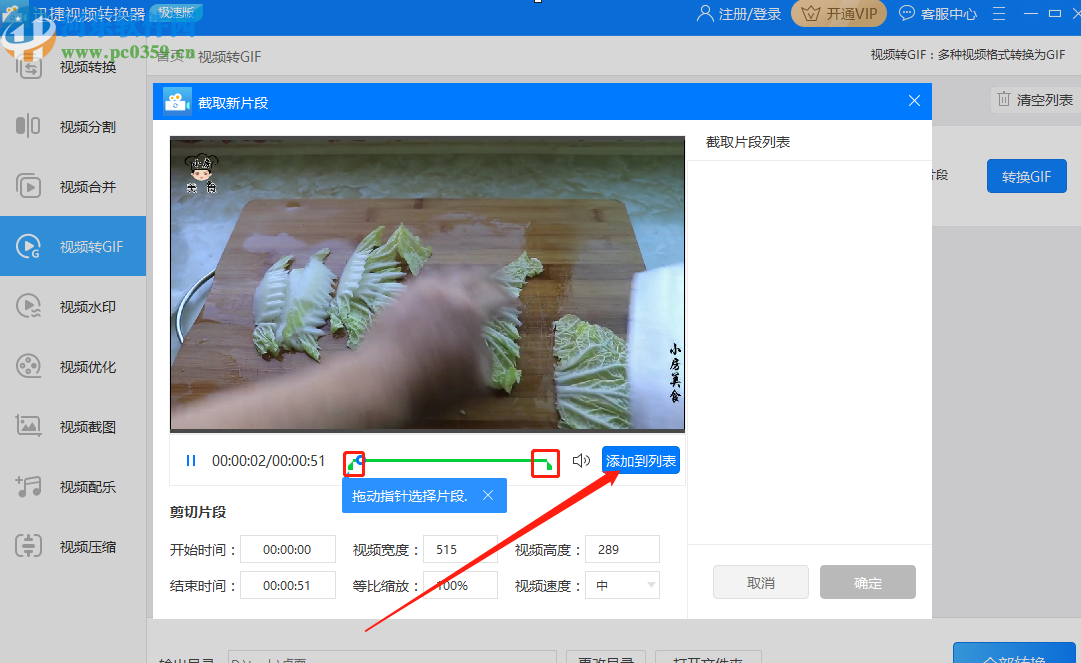The width and height of the screenshot is (1081, 663).
Task: Click the 截取新片段 dialog camera icon
Action: point(177,101)
